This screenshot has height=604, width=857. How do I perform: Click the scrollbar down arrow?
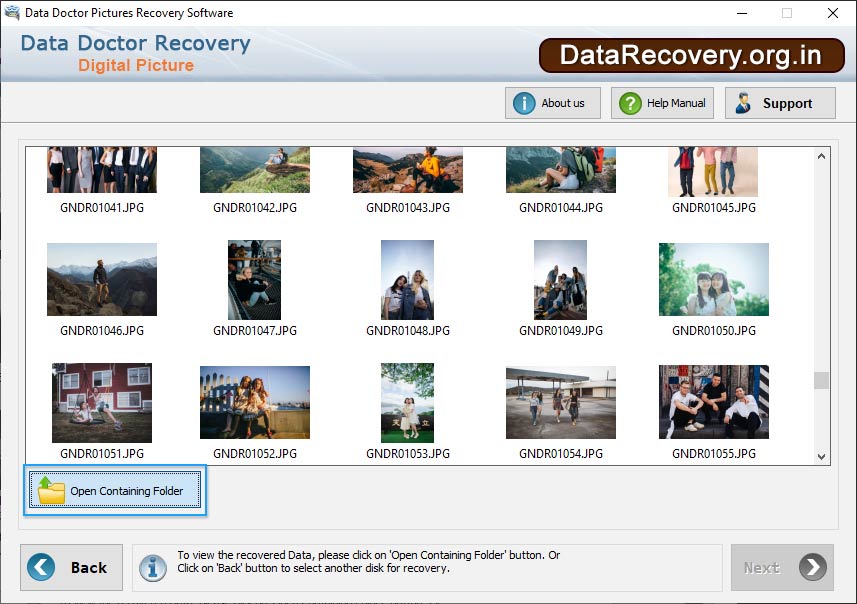(x=821, y=456)
